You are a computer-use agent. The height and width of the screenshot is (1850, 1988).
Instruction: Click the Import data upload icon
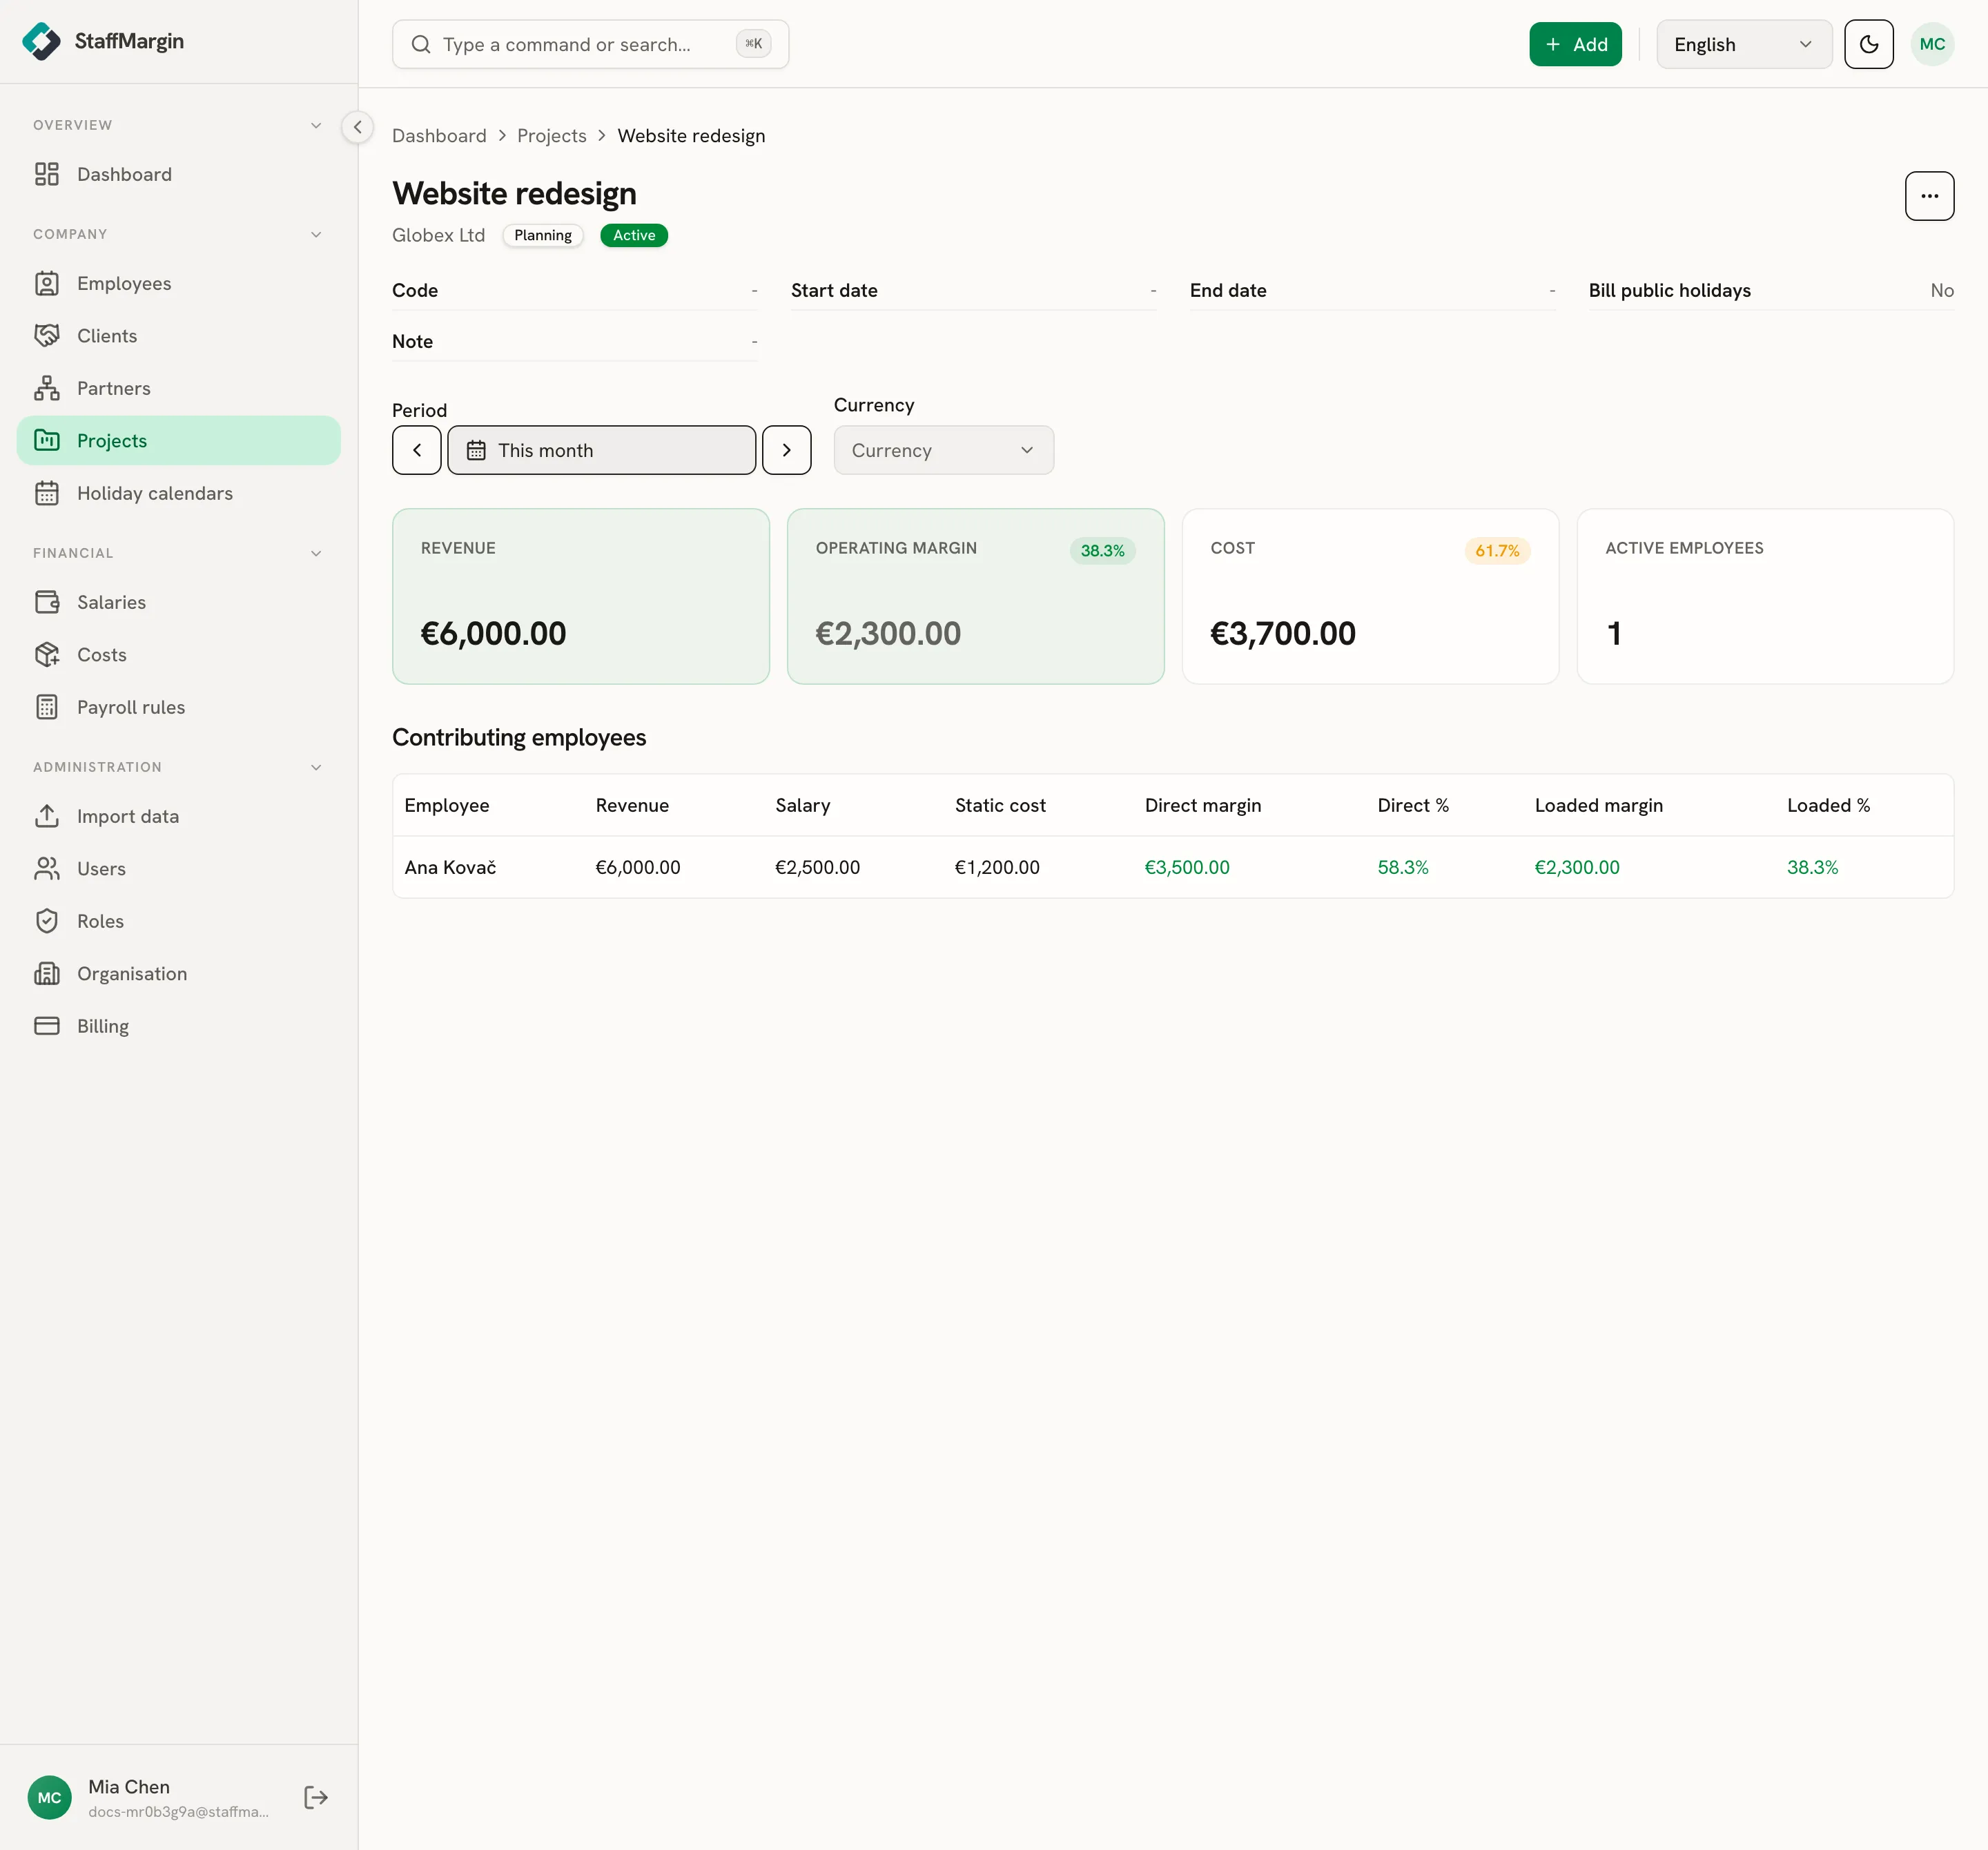pos(47,816)
